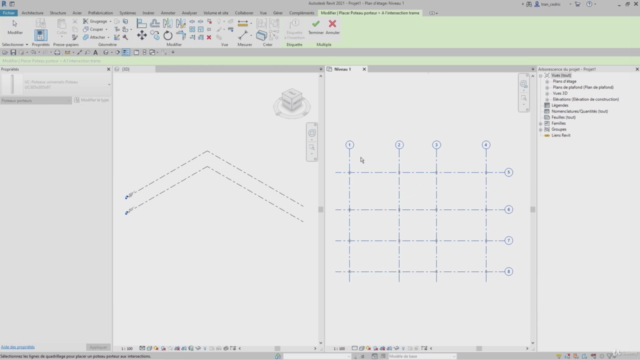
Task: Toggle the Propriétés palette button
Action: coord(40,35)
